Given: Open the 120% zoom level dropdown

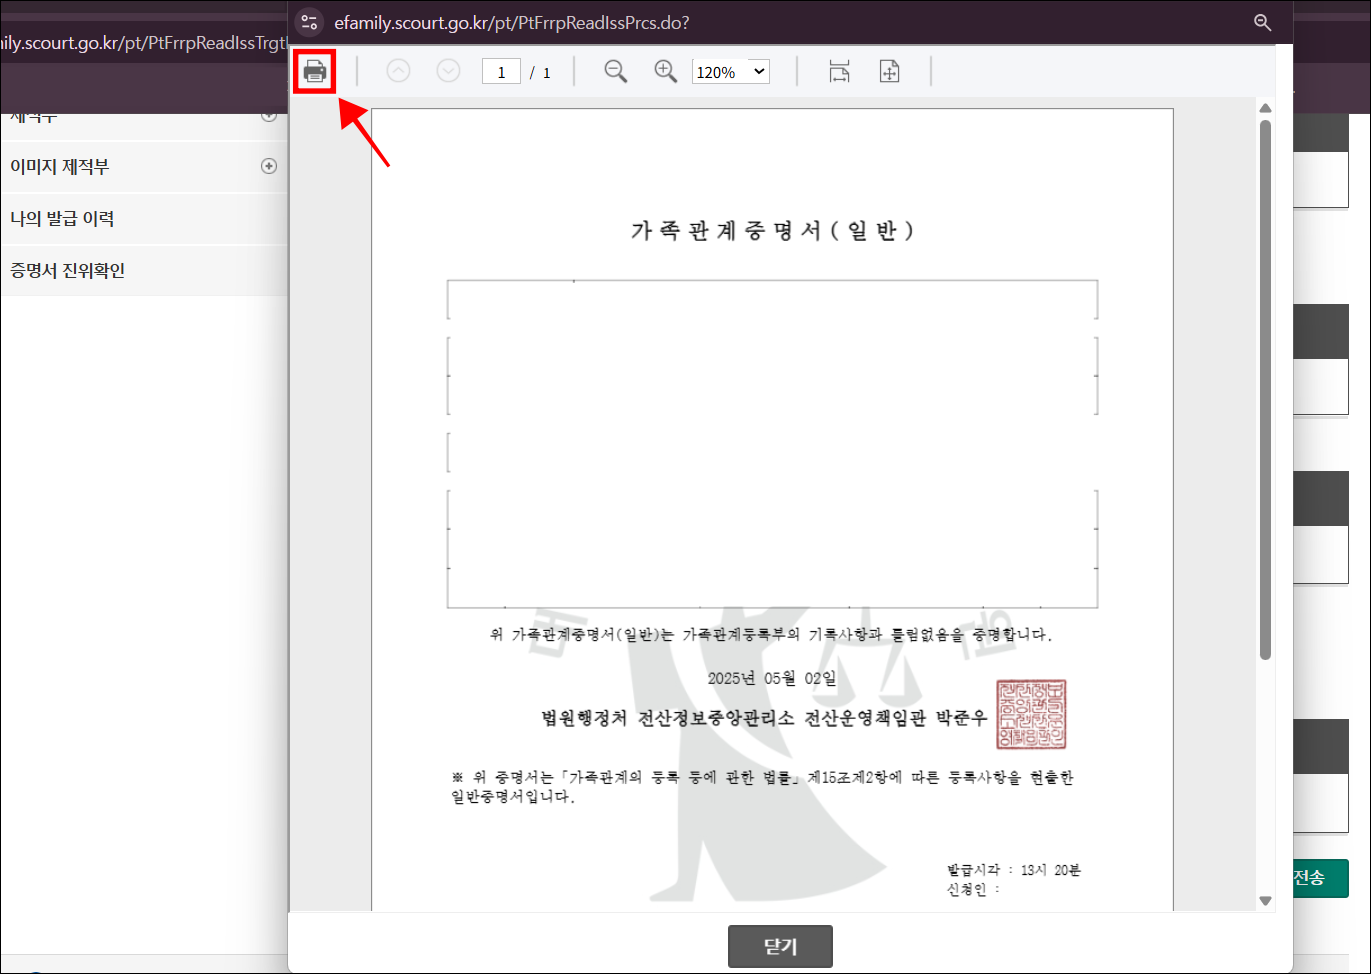Looking at the screenshot, I should (730, 71).
